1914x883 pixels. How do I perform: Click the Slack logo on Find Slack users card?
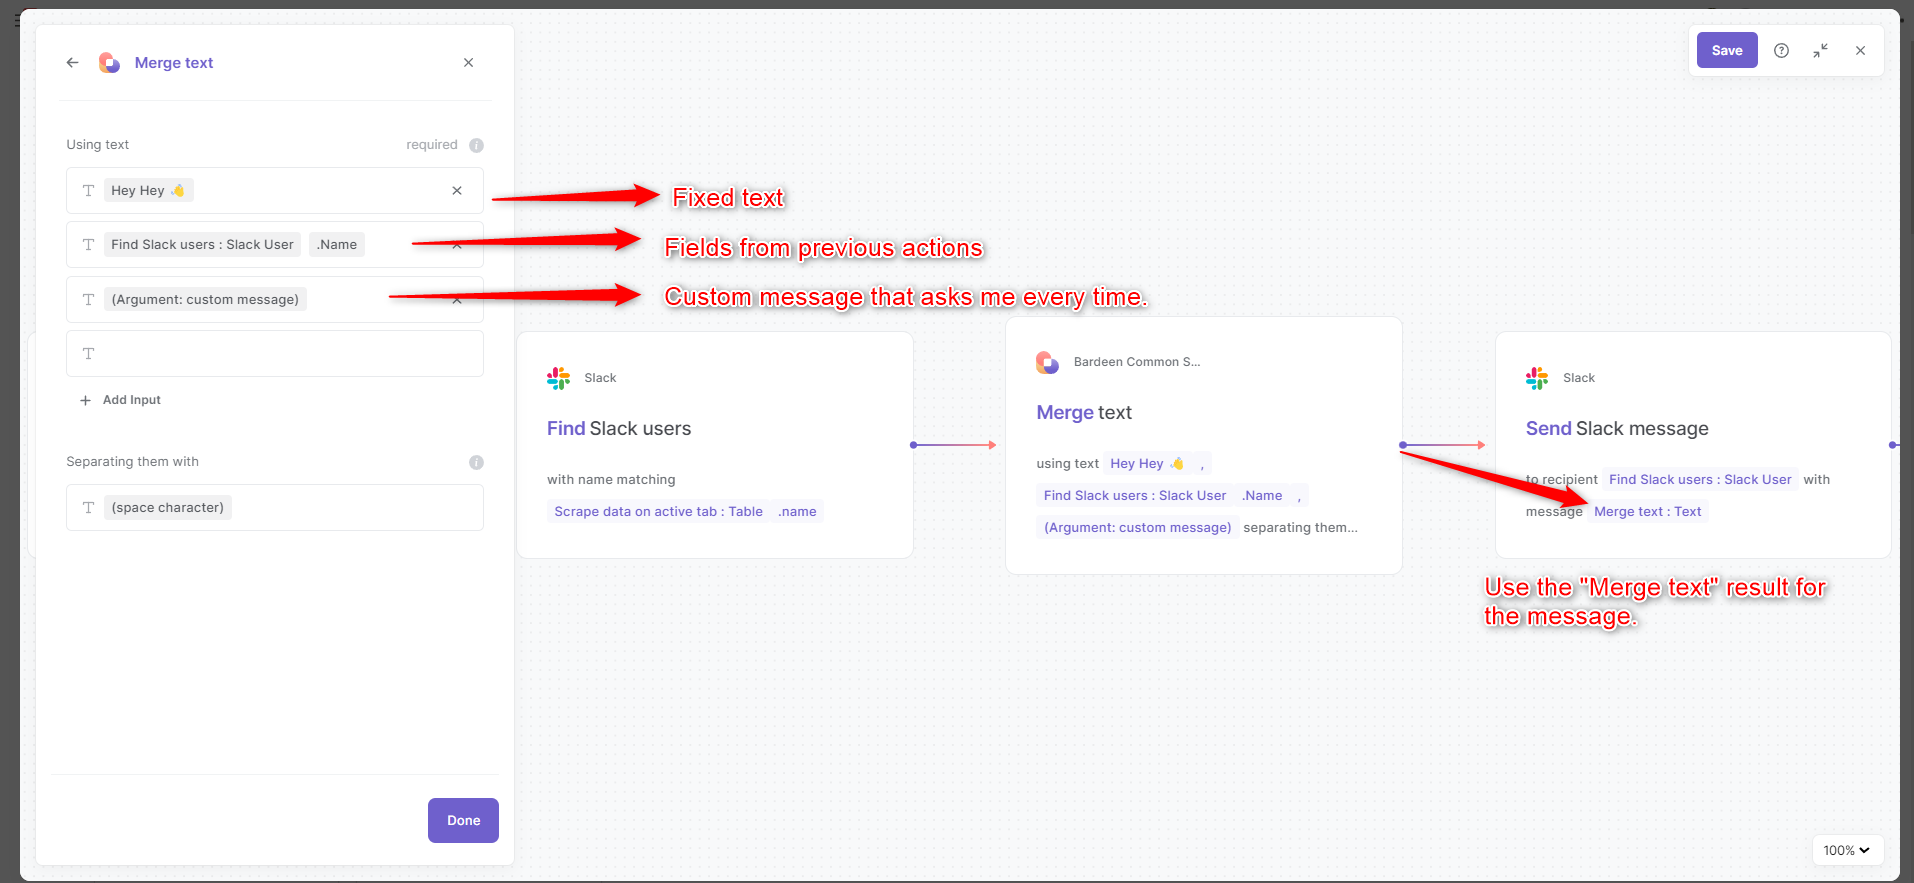pos(558,378)
